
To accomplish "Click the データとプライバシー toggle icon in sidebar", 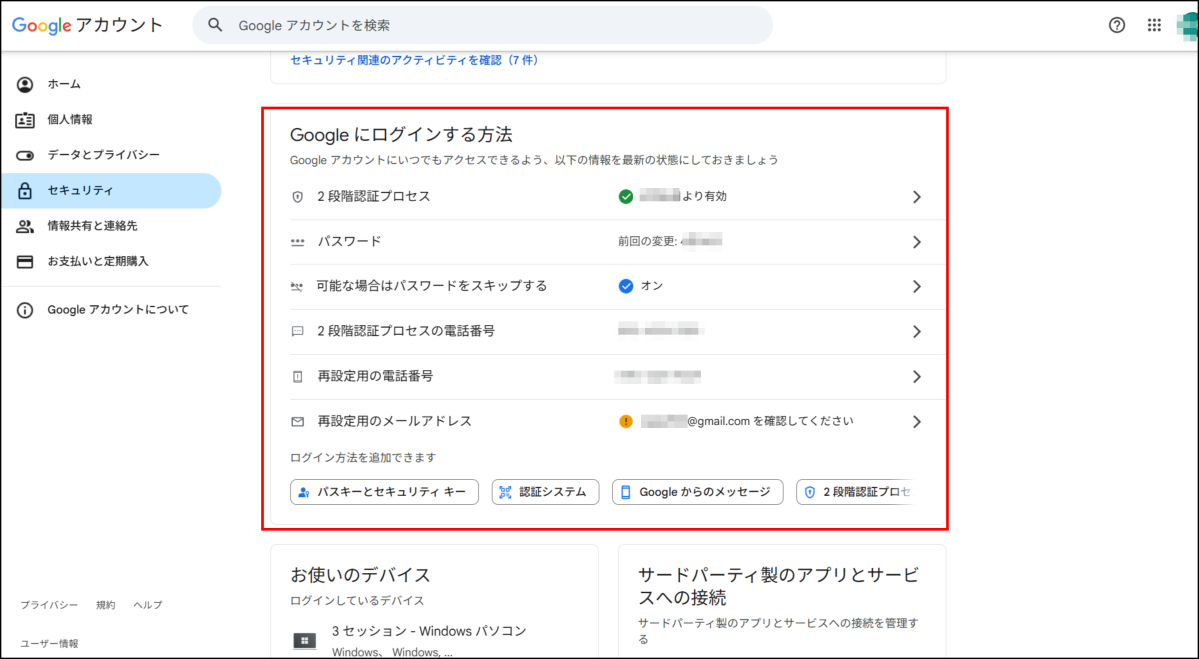I will (x=25, y=155).
